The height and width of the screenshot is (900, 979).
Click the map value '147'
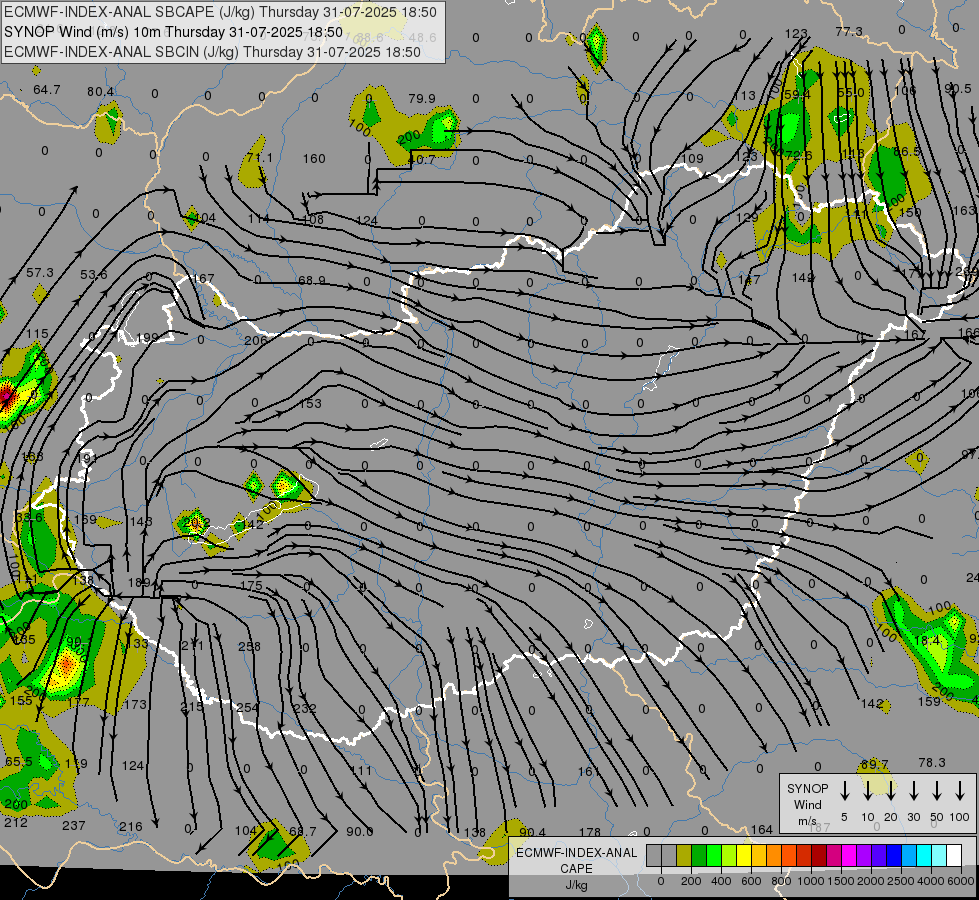[749, 279]
